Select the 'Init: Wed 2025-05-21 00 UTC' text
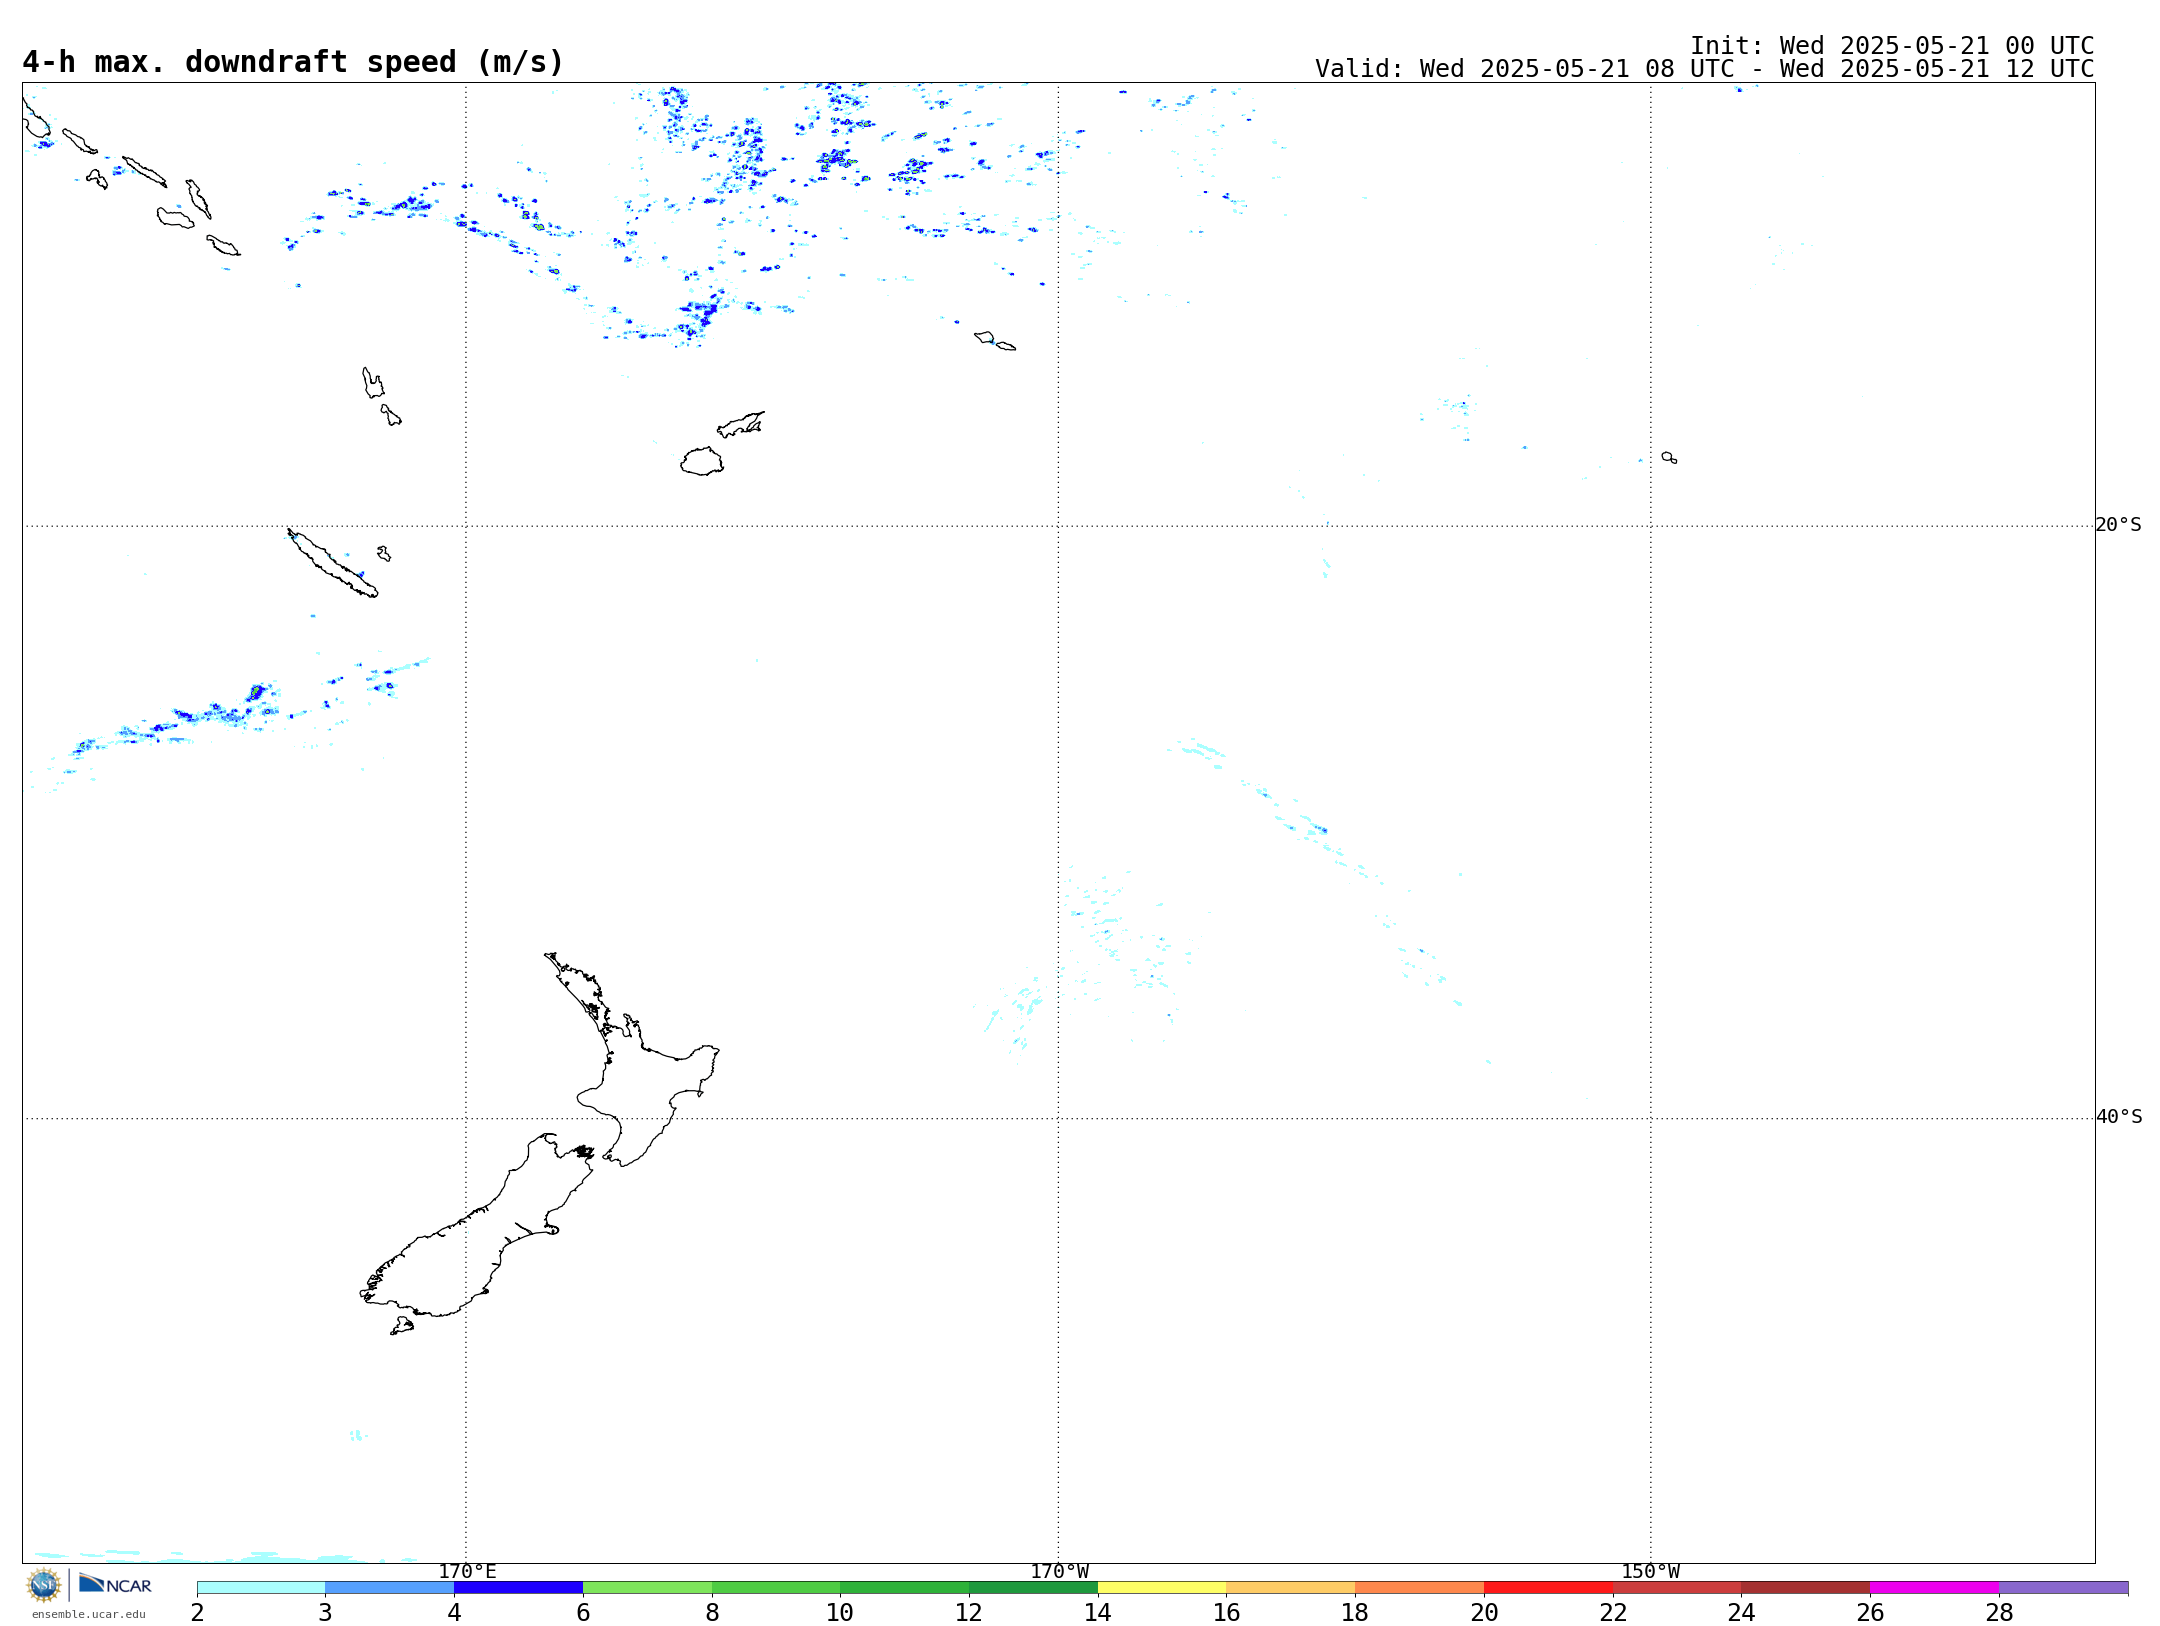2160x1626 pixels. pos(1892,46)
